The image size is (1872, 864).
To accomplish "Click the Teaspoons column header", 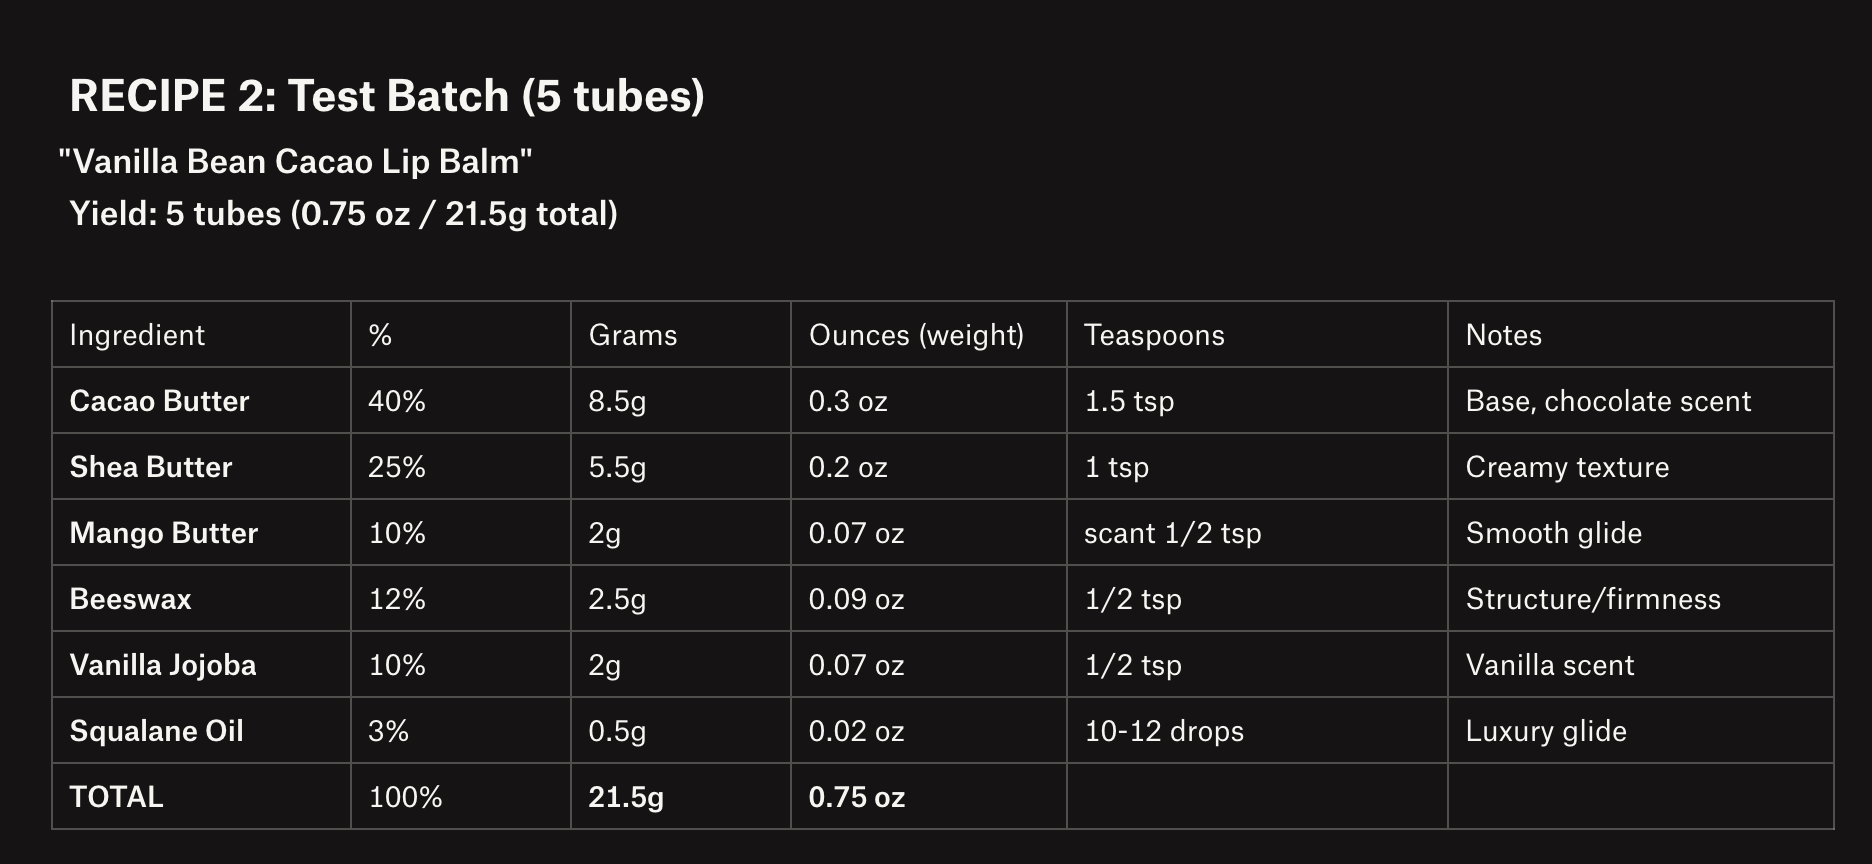I will (1154, 335).
